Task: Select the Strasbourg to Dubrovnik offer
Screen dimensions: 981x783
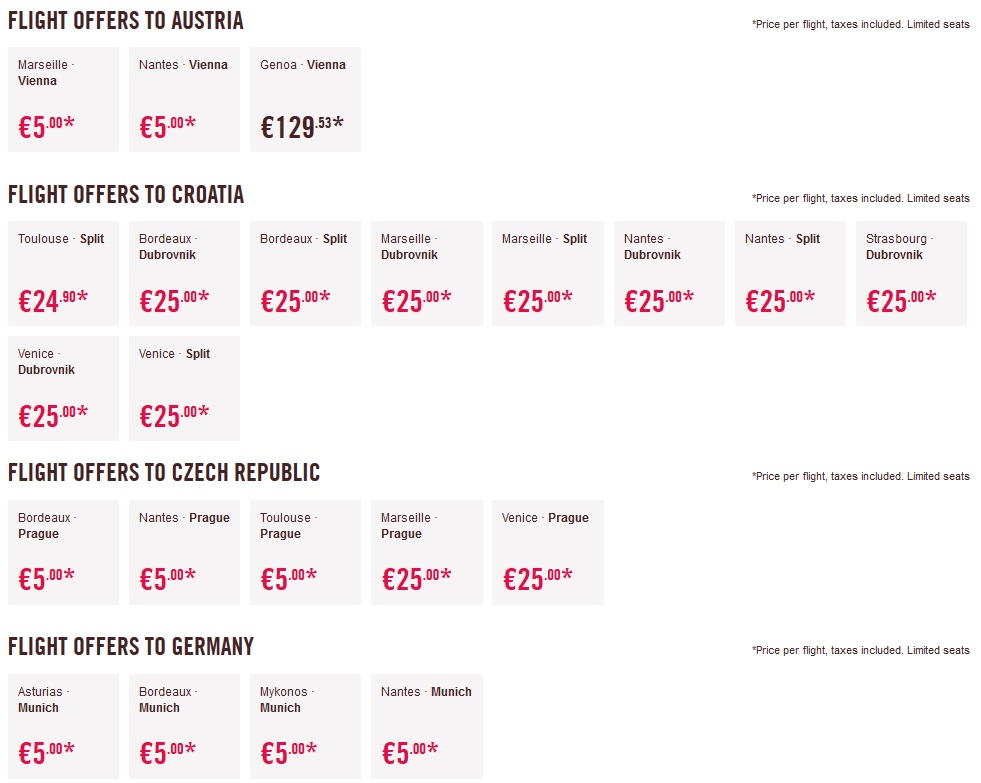Action: [x=911, y=273]
